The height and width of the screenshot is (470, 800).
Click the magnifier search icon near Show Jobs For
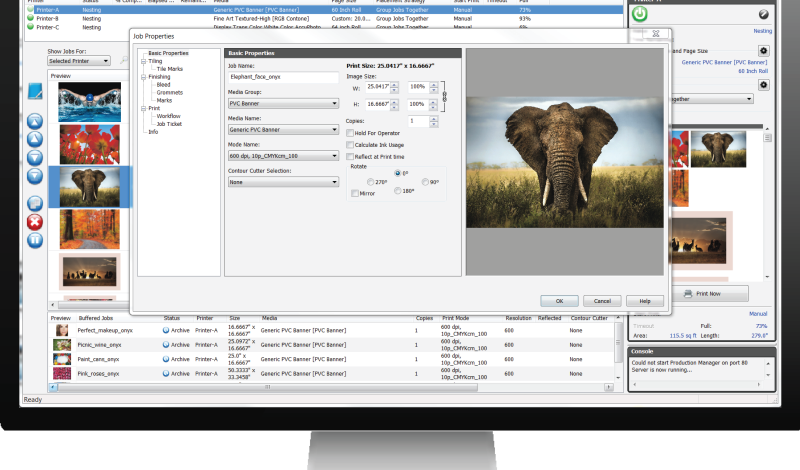(x=124, y=60)
